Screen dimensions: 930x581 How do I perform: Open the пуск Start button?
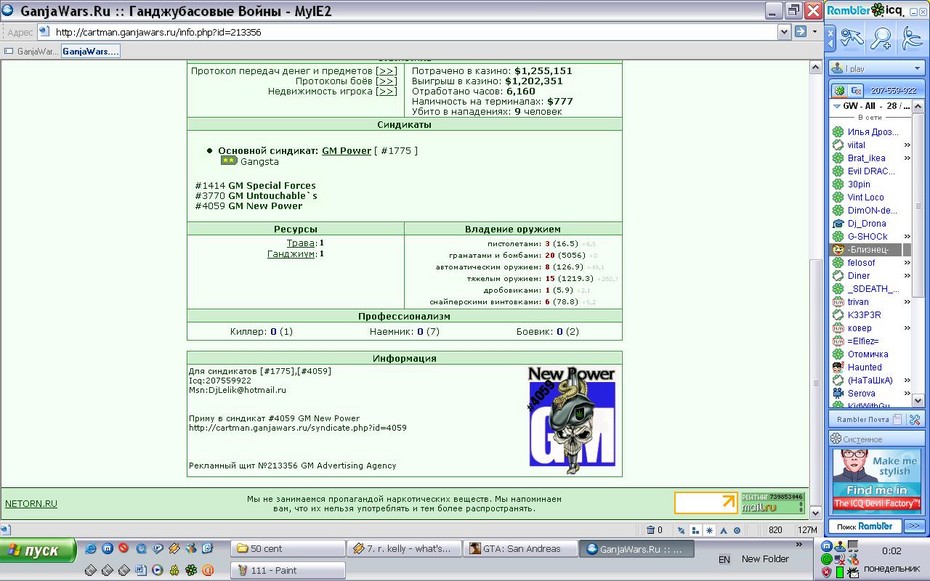pyautogui.click(x=38, y=550)
